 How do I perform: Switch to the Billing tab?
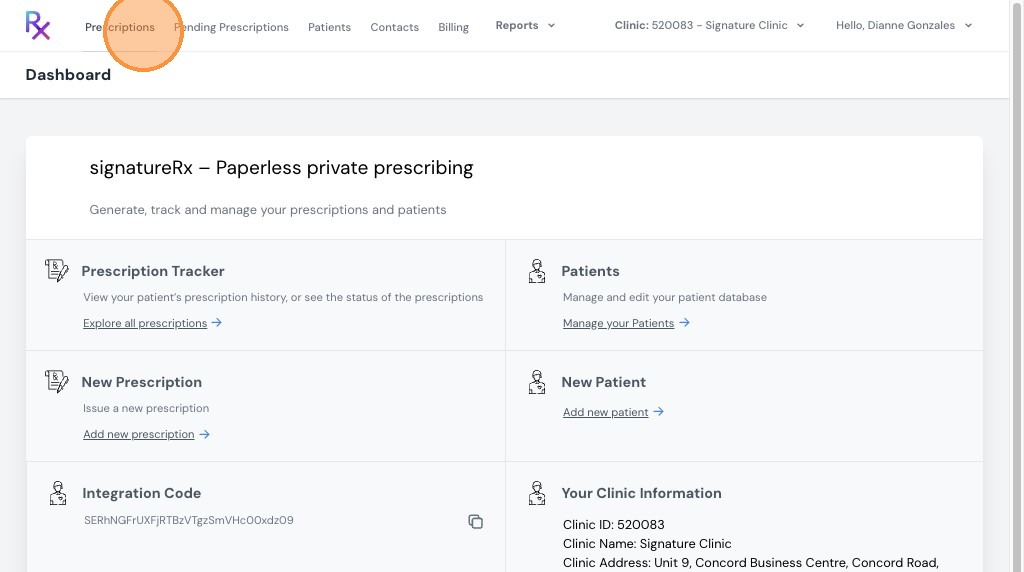coord(453,27)
